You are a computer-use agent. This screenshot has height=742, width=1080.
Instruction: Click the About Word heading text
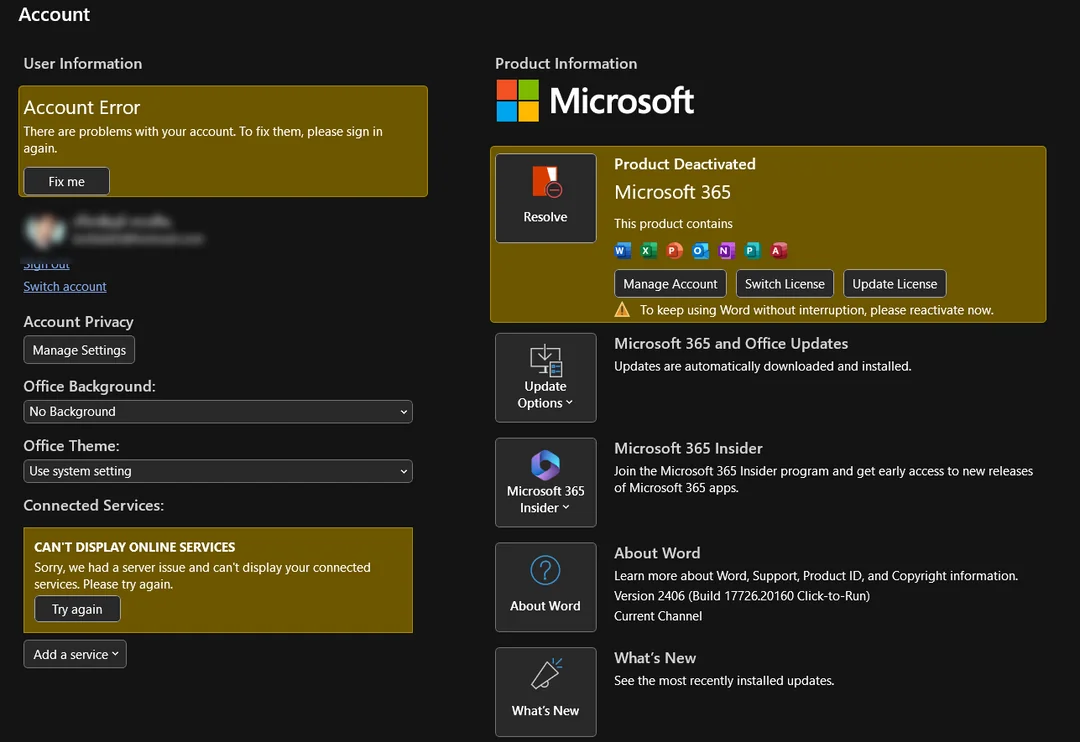point(657,553)
